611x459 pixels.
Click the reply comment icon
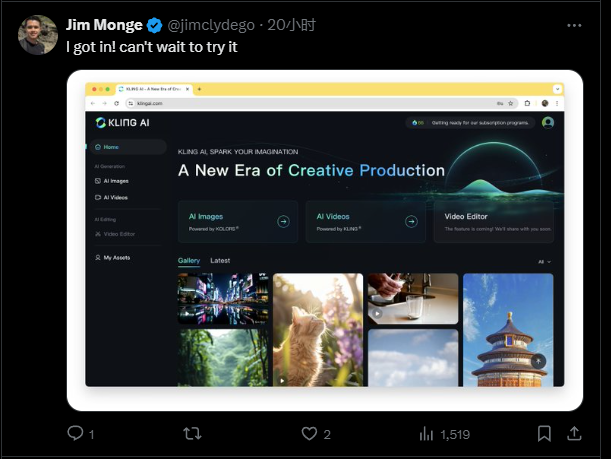[75, 433]
